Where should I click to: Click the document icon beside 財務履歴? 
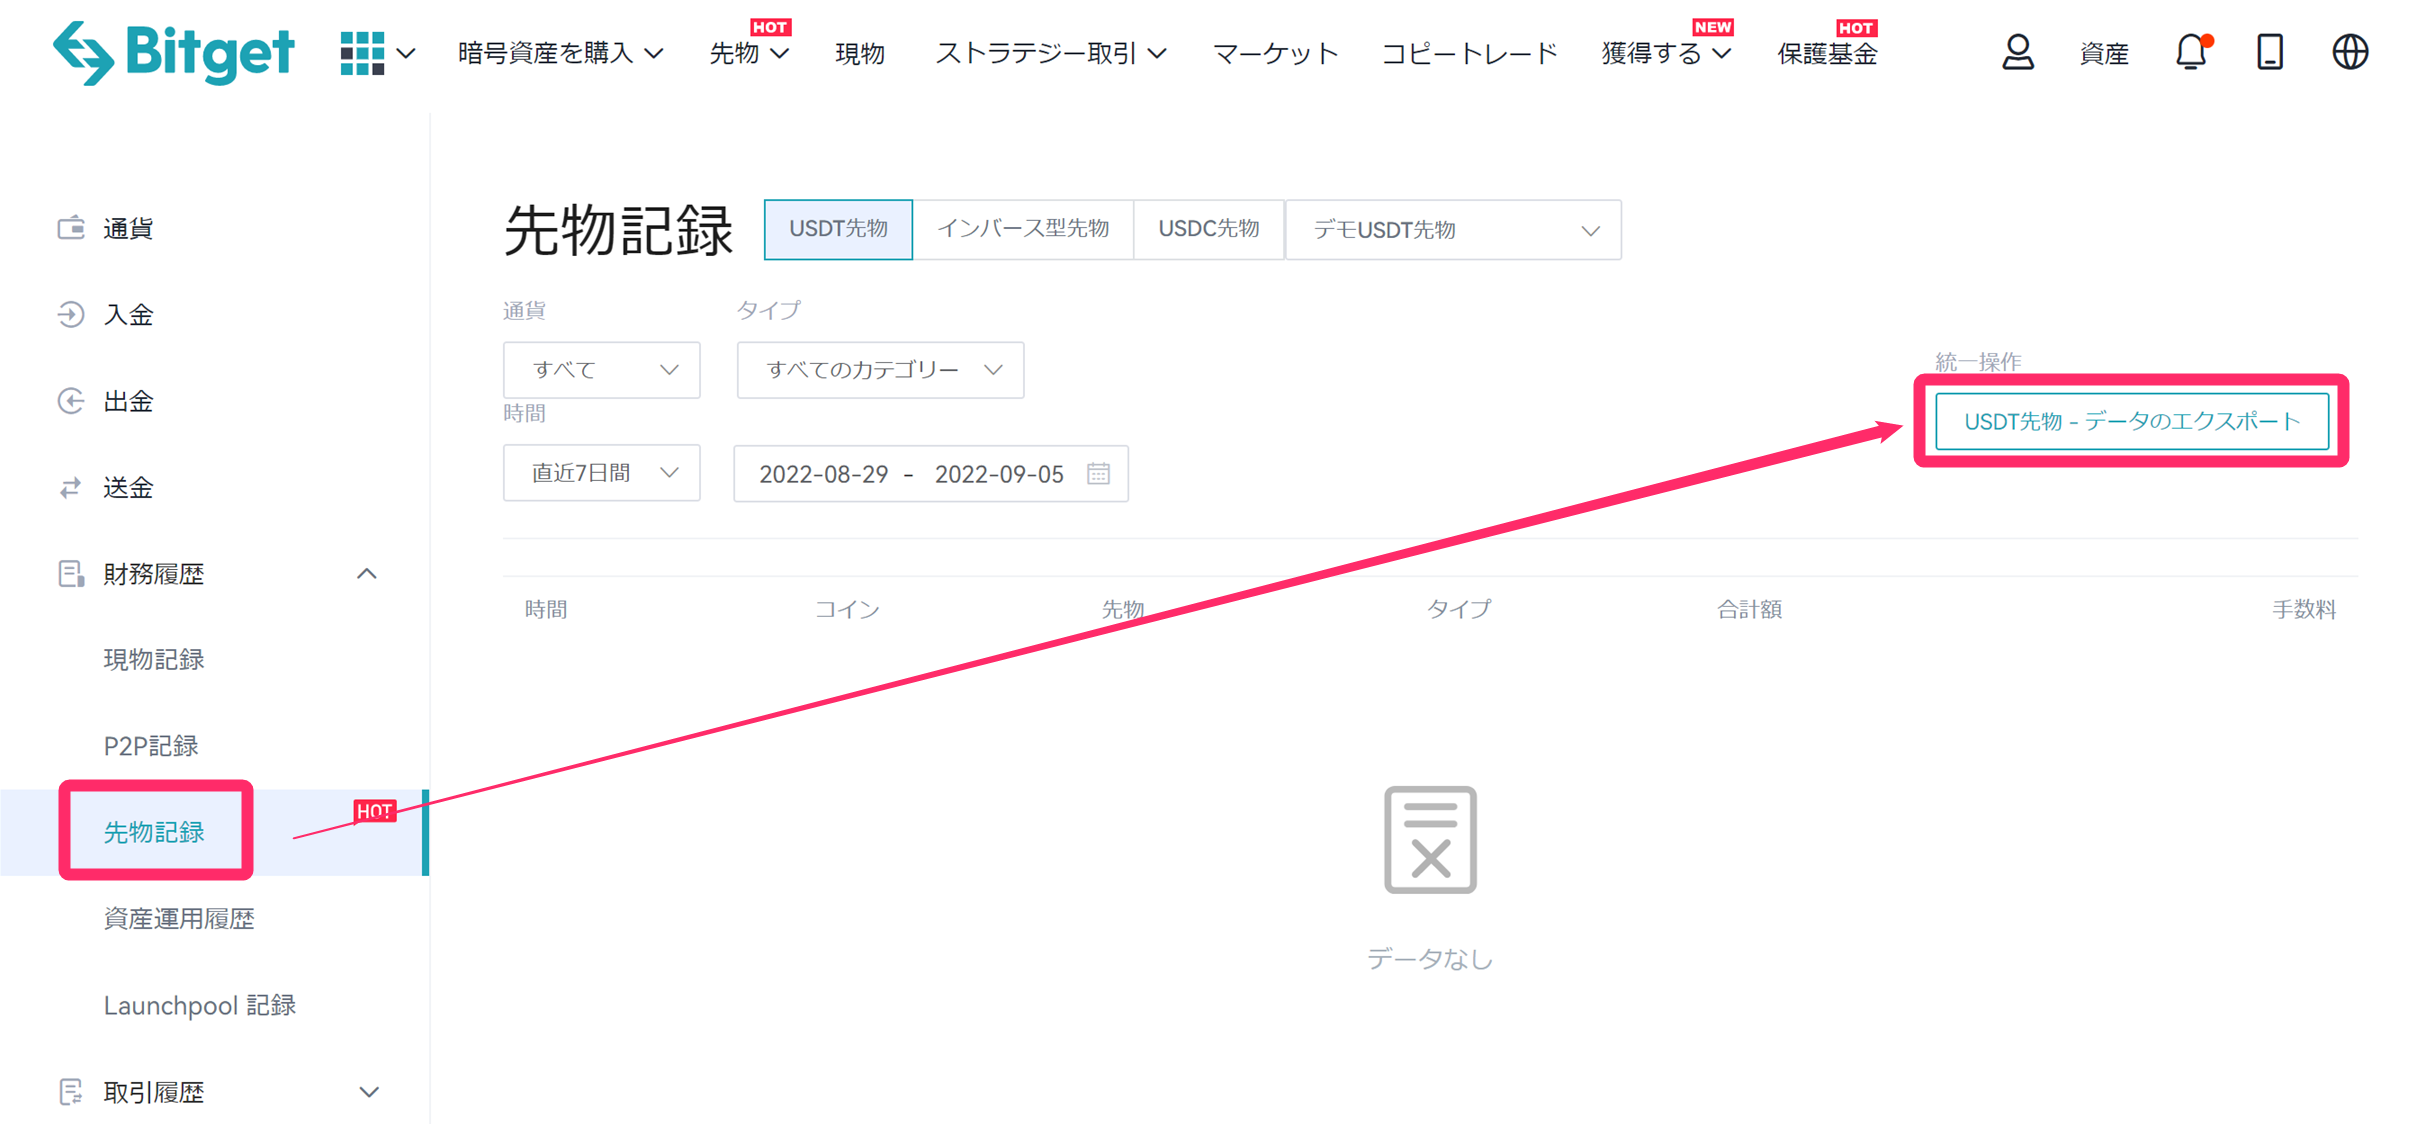click(71, 573)
